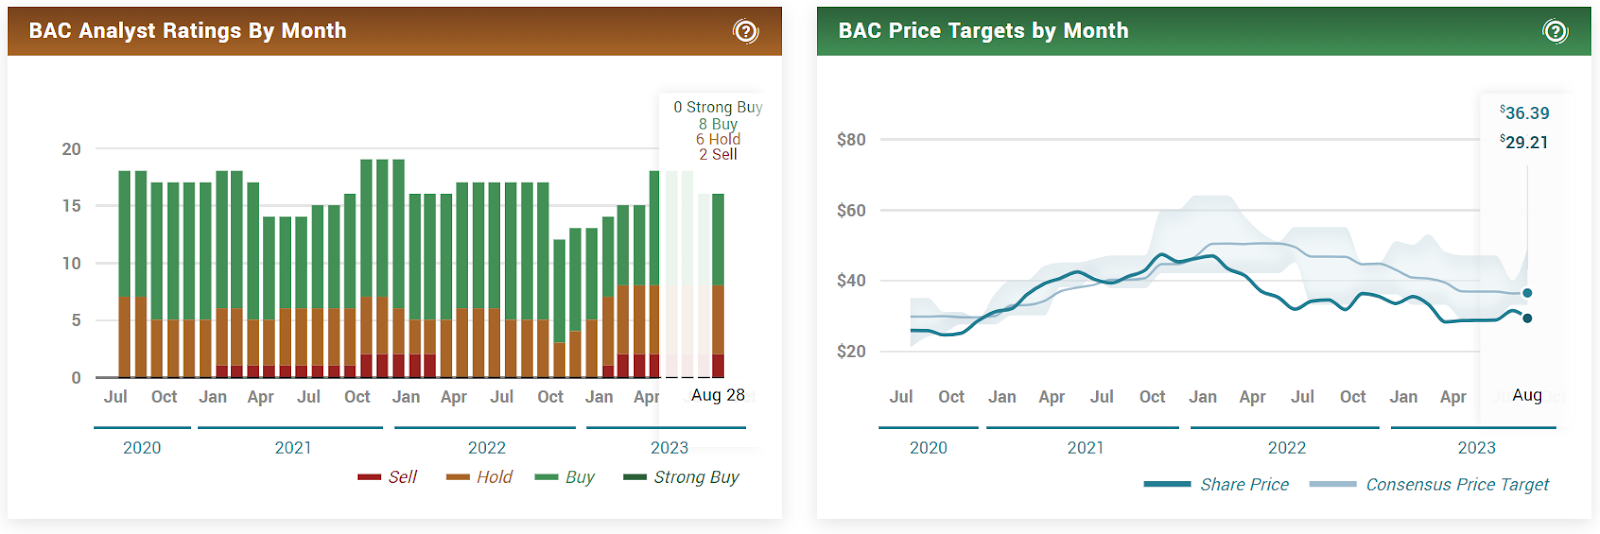Click Consensus Price Target line swatch
Viewport: 1600px width, 534px height.
pos(1333,484)
